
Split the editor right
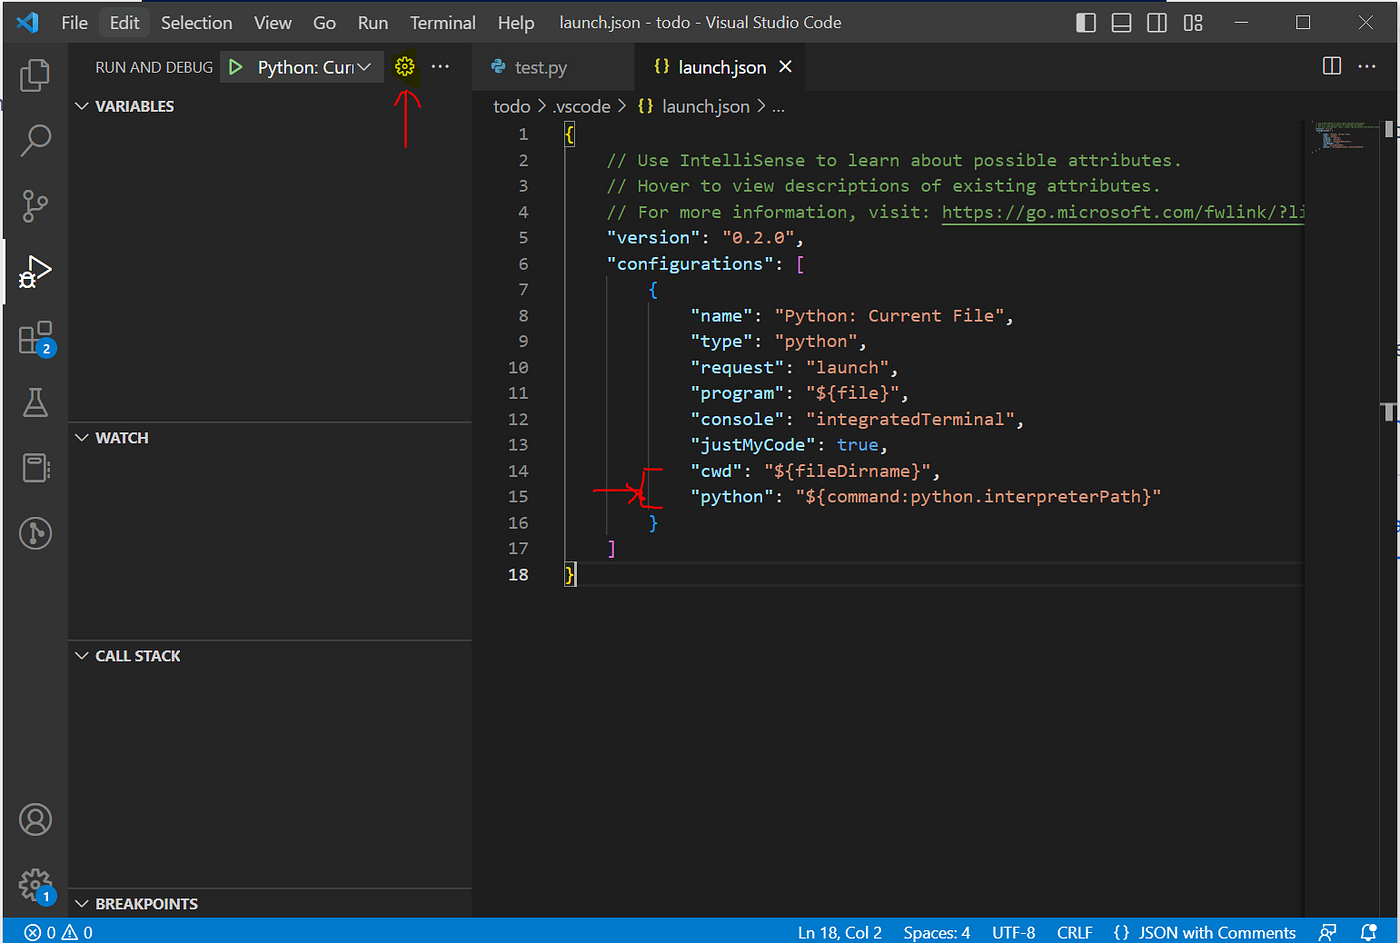click(x=1332, y=66)
